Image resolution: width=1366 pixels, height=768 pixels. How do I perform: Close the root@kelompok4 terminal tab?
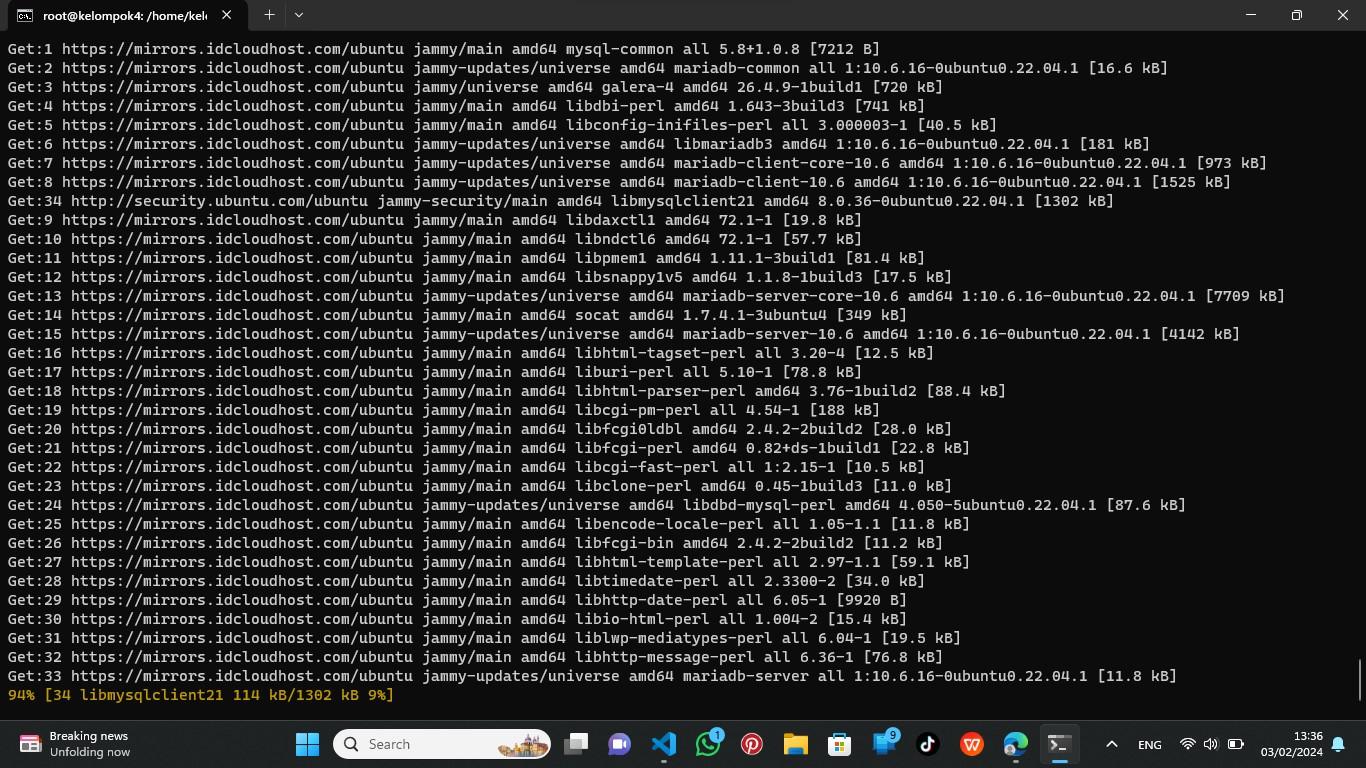tap(226, 15)
